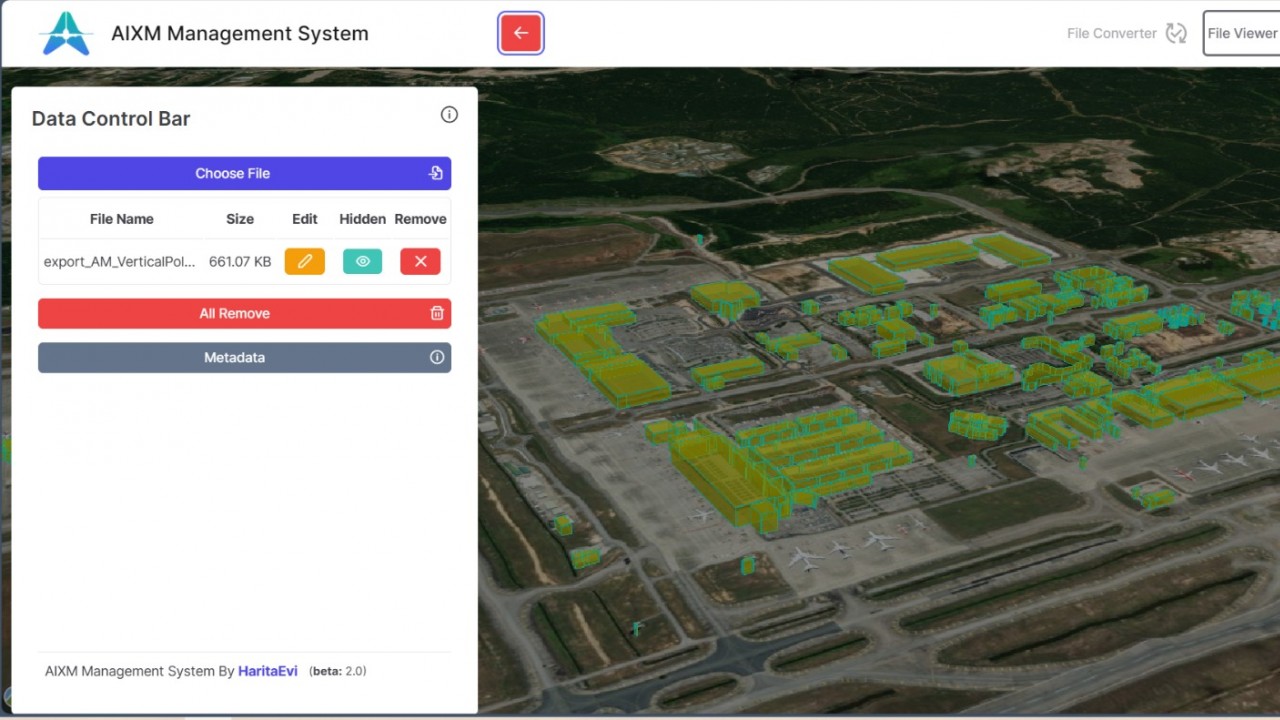Expand the Metadata section

click(x=235, y=357)
